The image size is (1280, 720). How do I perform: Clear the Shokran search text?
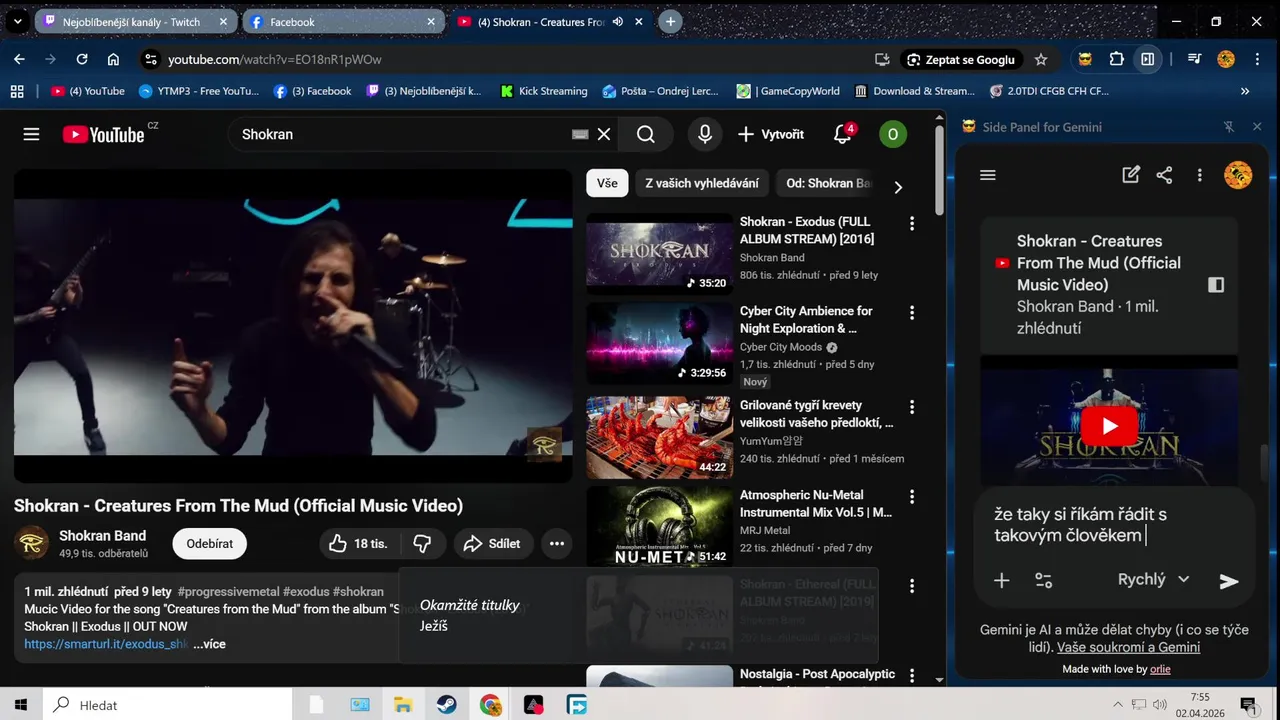tap(604, 134)
